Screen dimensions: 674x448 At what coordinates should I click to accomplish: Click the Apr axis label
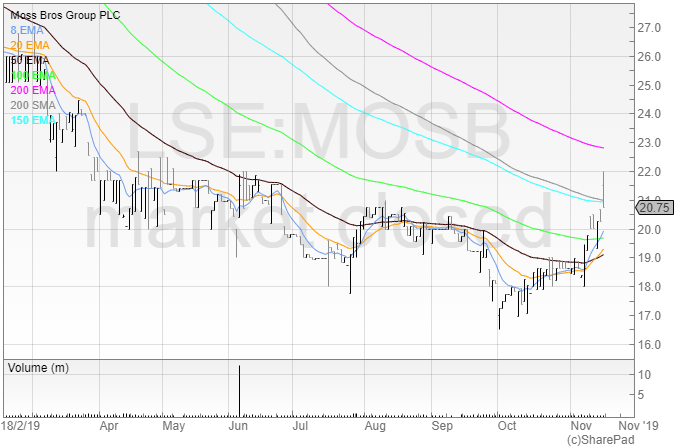(109, 426)
